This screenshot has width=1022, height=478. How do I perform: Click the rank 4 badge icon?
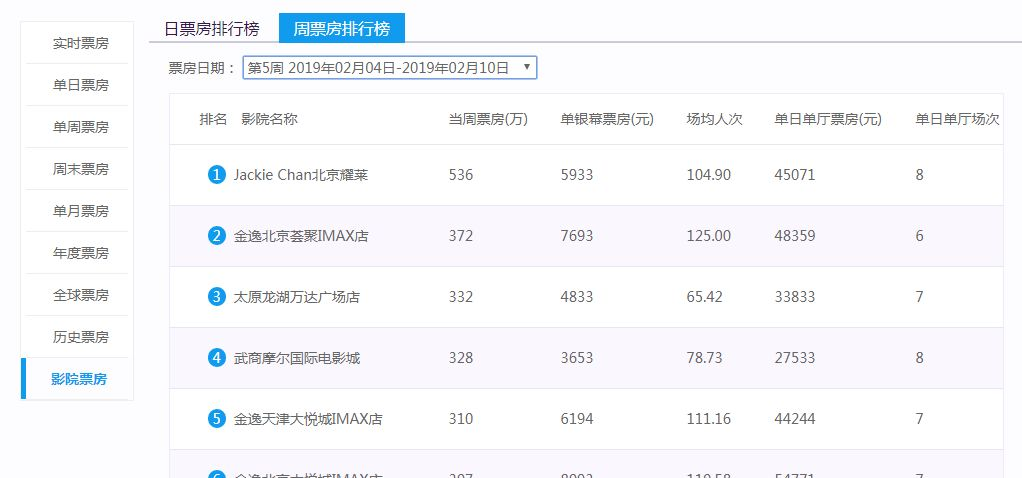pyautogui.click(x=216, y=357)
